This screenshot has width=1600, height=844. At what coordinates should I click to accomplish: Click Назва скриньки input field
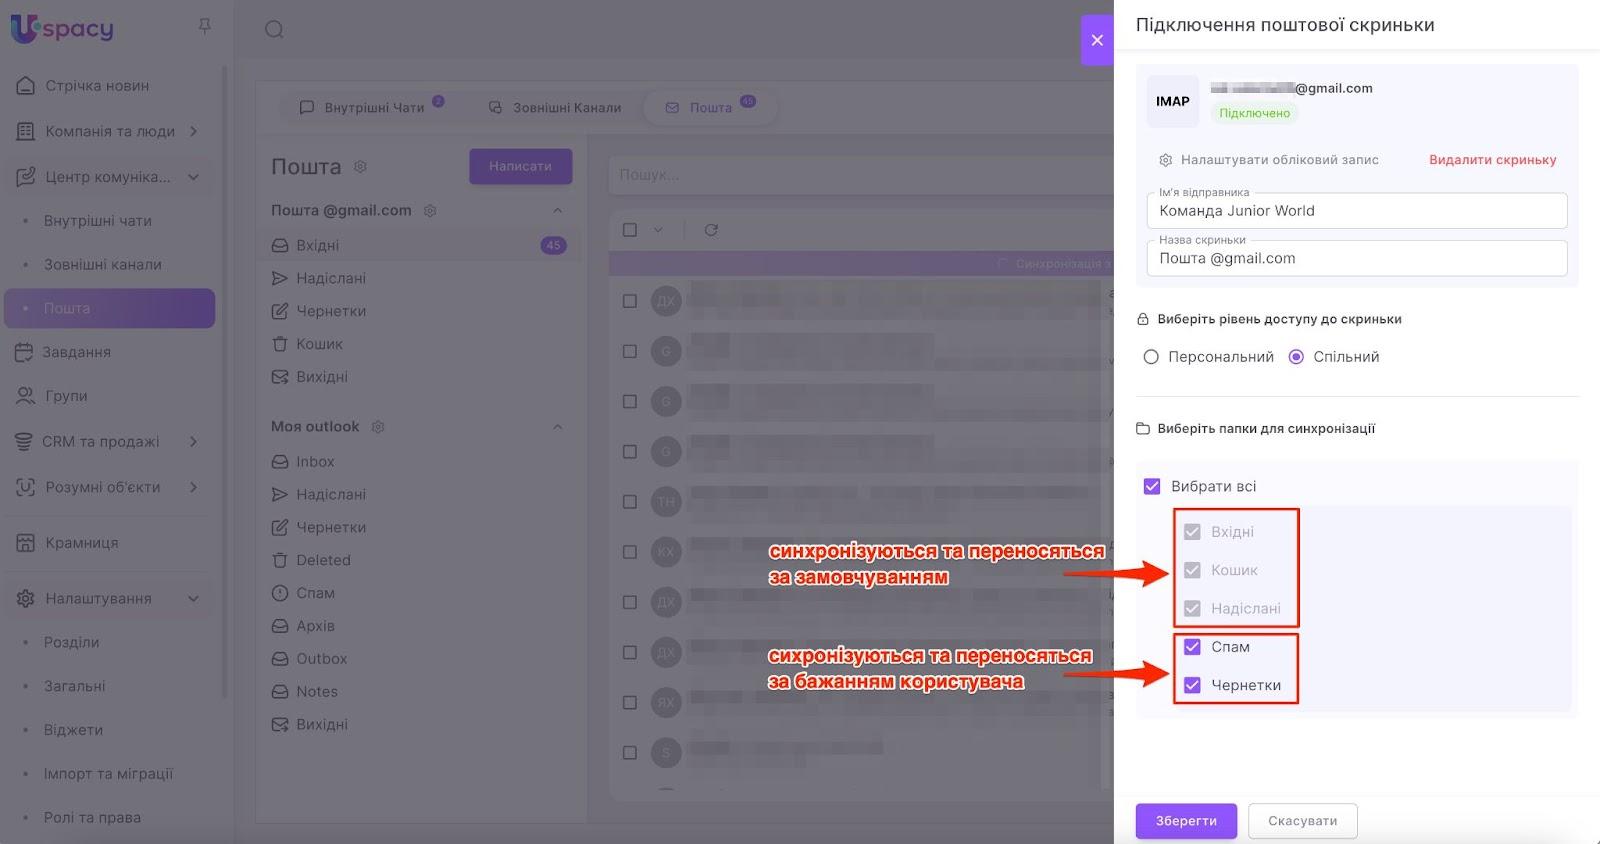(1357, 258)
